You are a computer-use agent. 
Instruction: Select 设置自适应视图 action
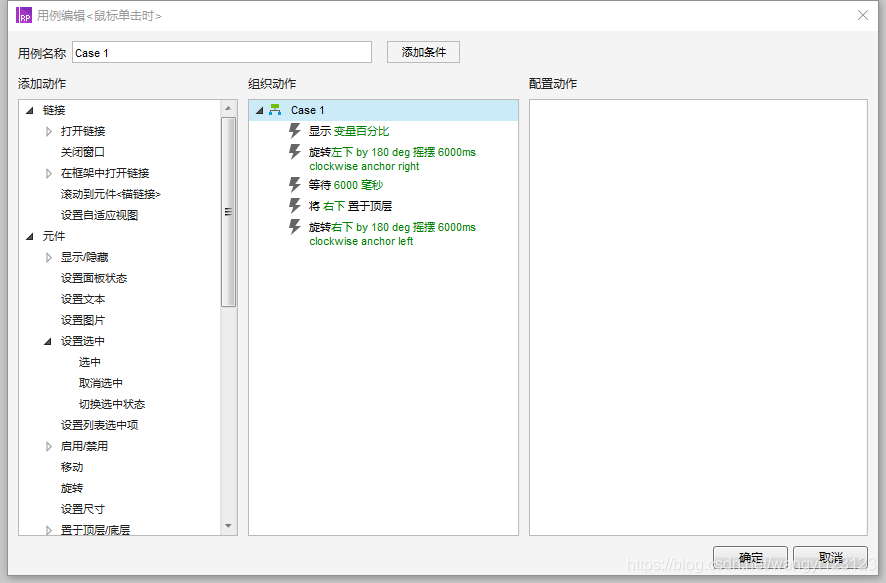pos(99,215)
